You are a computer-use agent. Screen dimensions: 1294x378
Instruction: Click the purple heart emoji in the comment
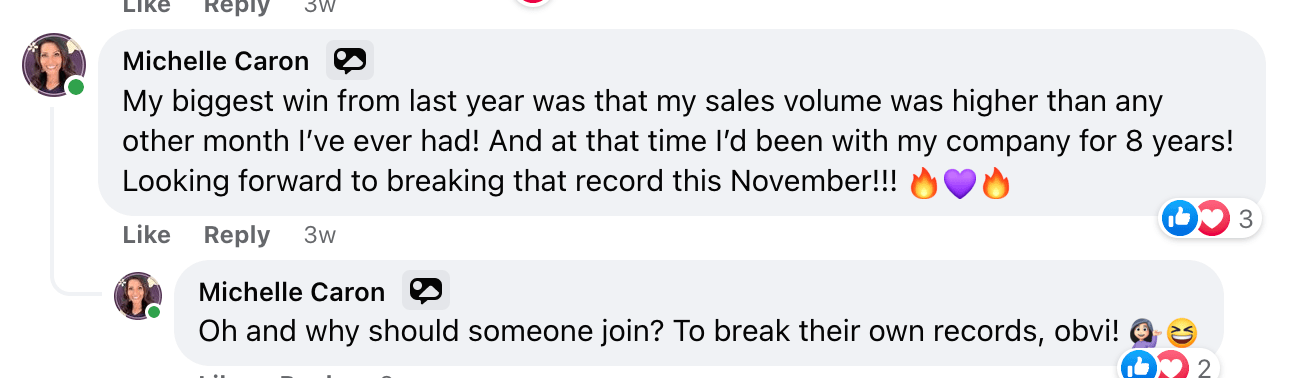point(960,184)
